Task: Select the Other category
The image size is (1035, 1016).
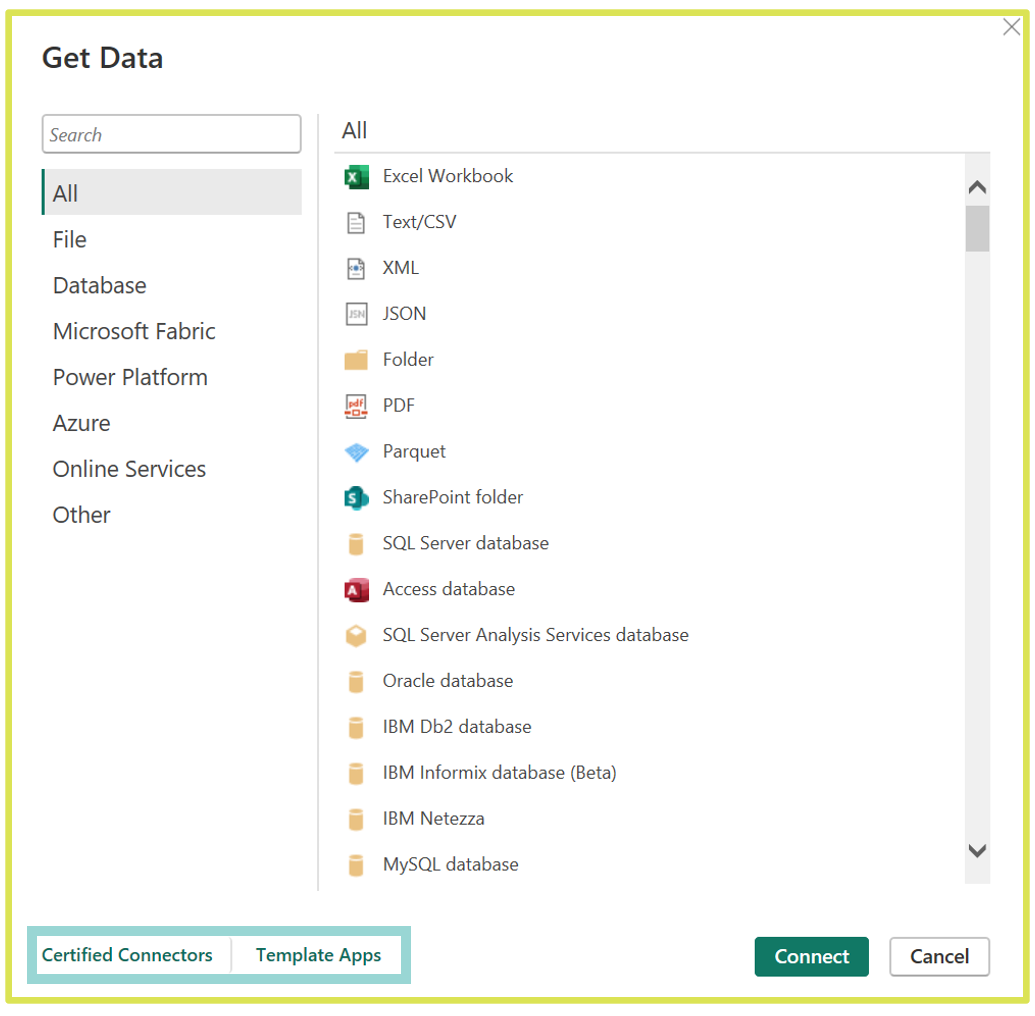Action: [172, 515]
